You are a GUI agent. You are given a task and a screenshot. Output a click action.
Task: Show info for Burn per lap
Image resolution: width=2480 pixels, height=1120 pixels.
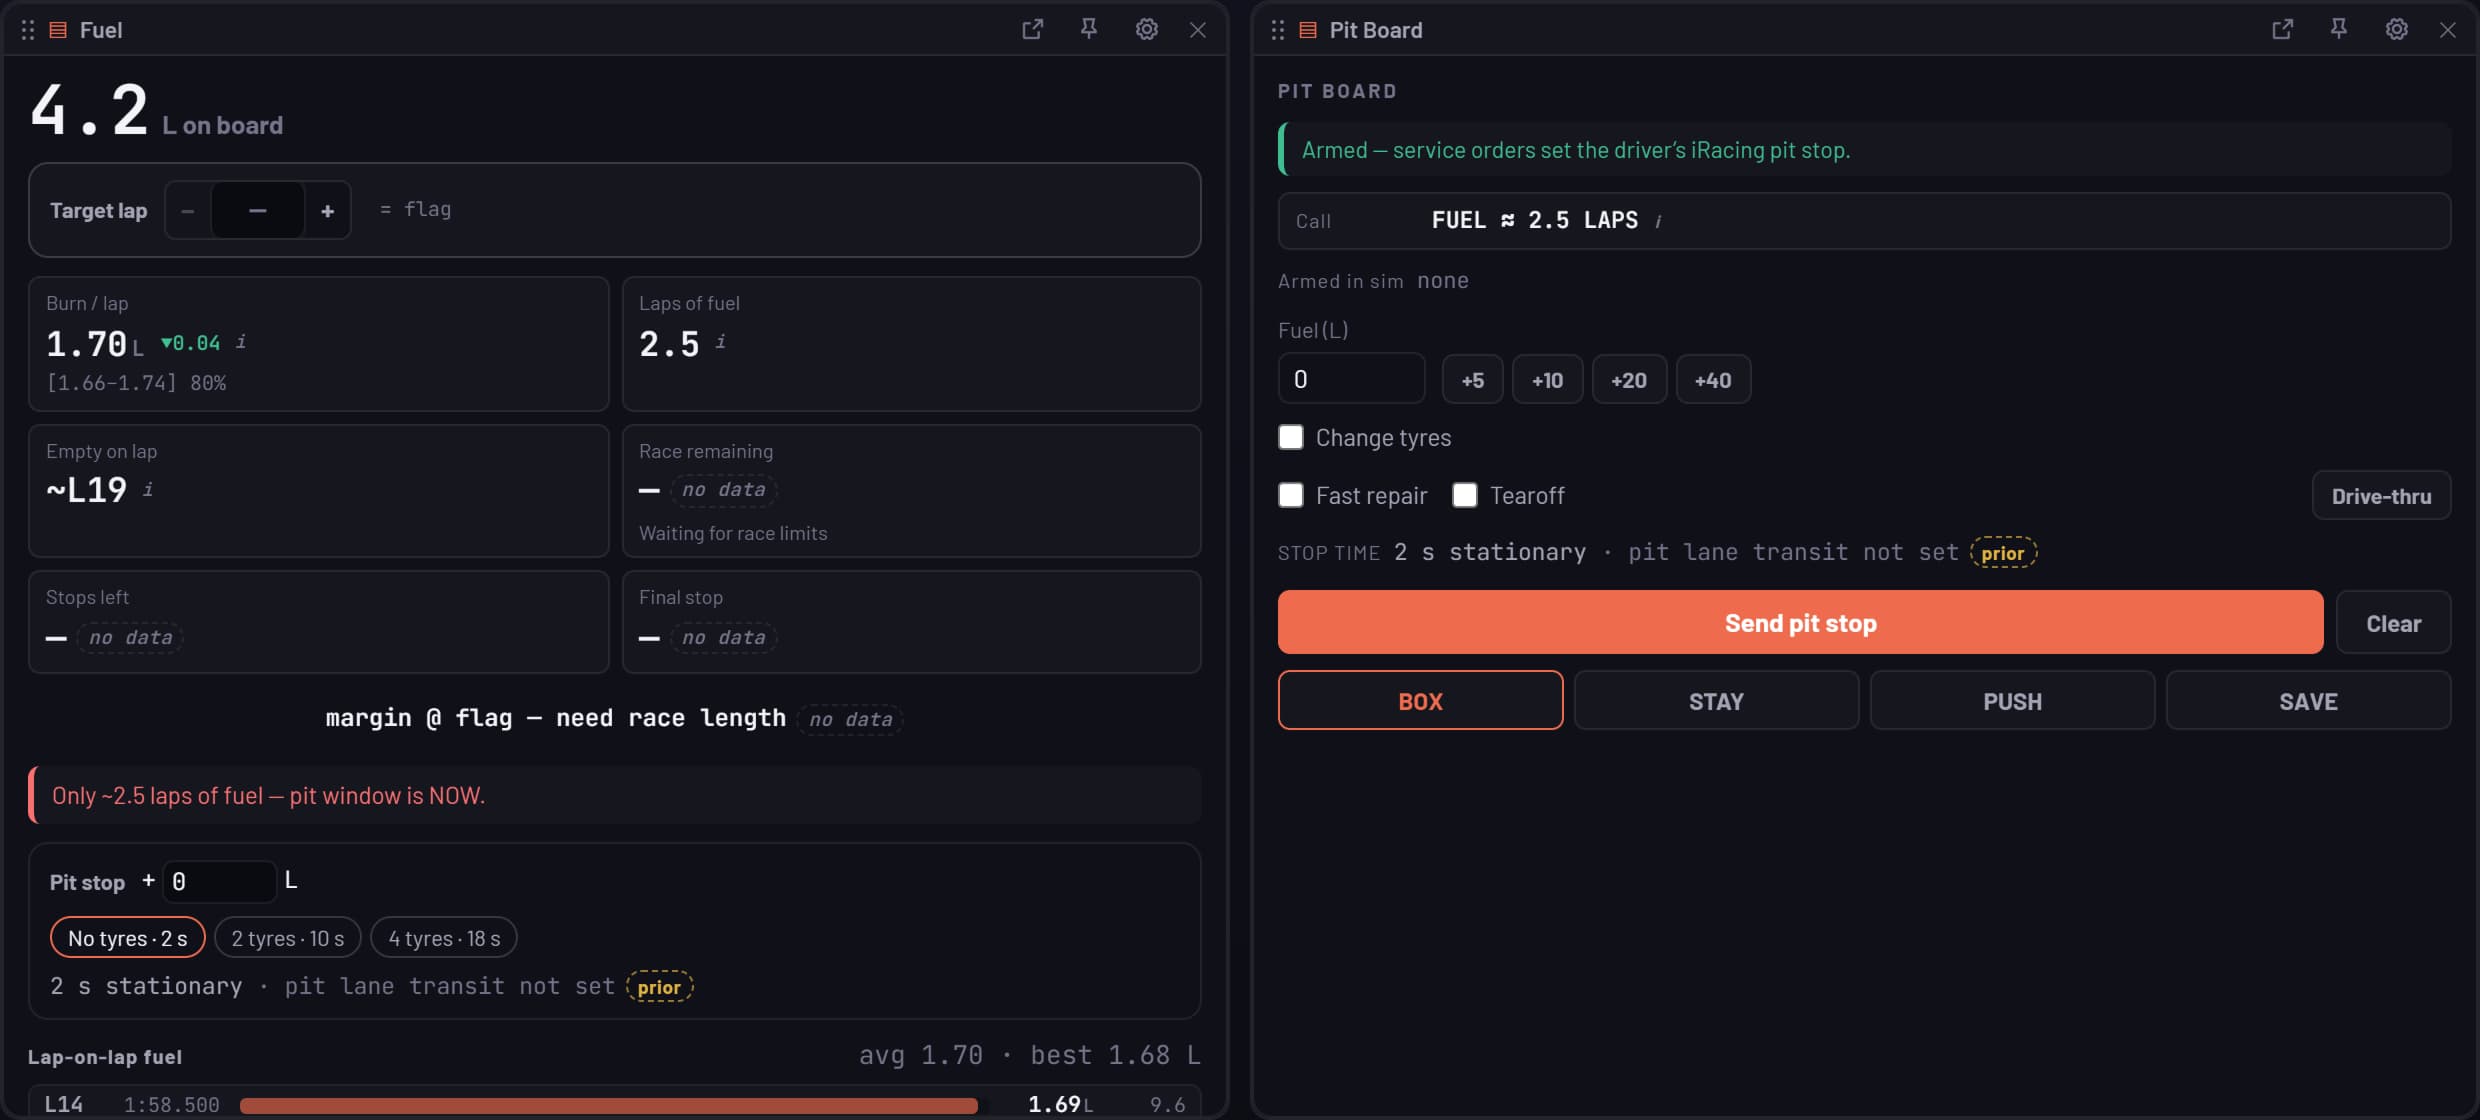pos(241,342)
